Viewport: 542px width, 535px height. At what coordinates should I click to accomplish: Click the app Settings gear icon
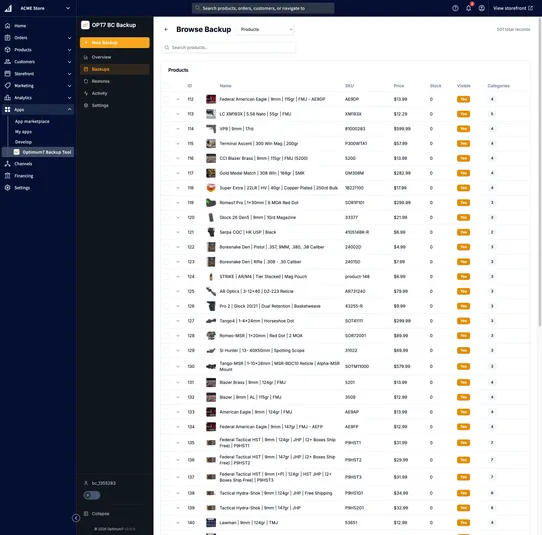pyautogui.click(x=86, y=105)
